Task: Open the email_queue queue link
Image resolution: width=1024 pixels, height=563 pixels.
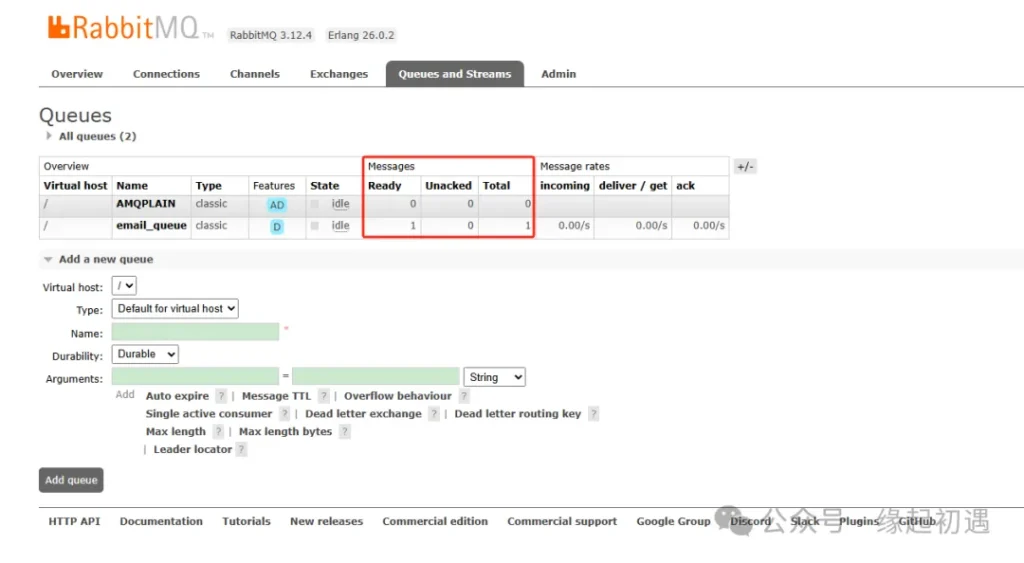Action: point(151,226)
